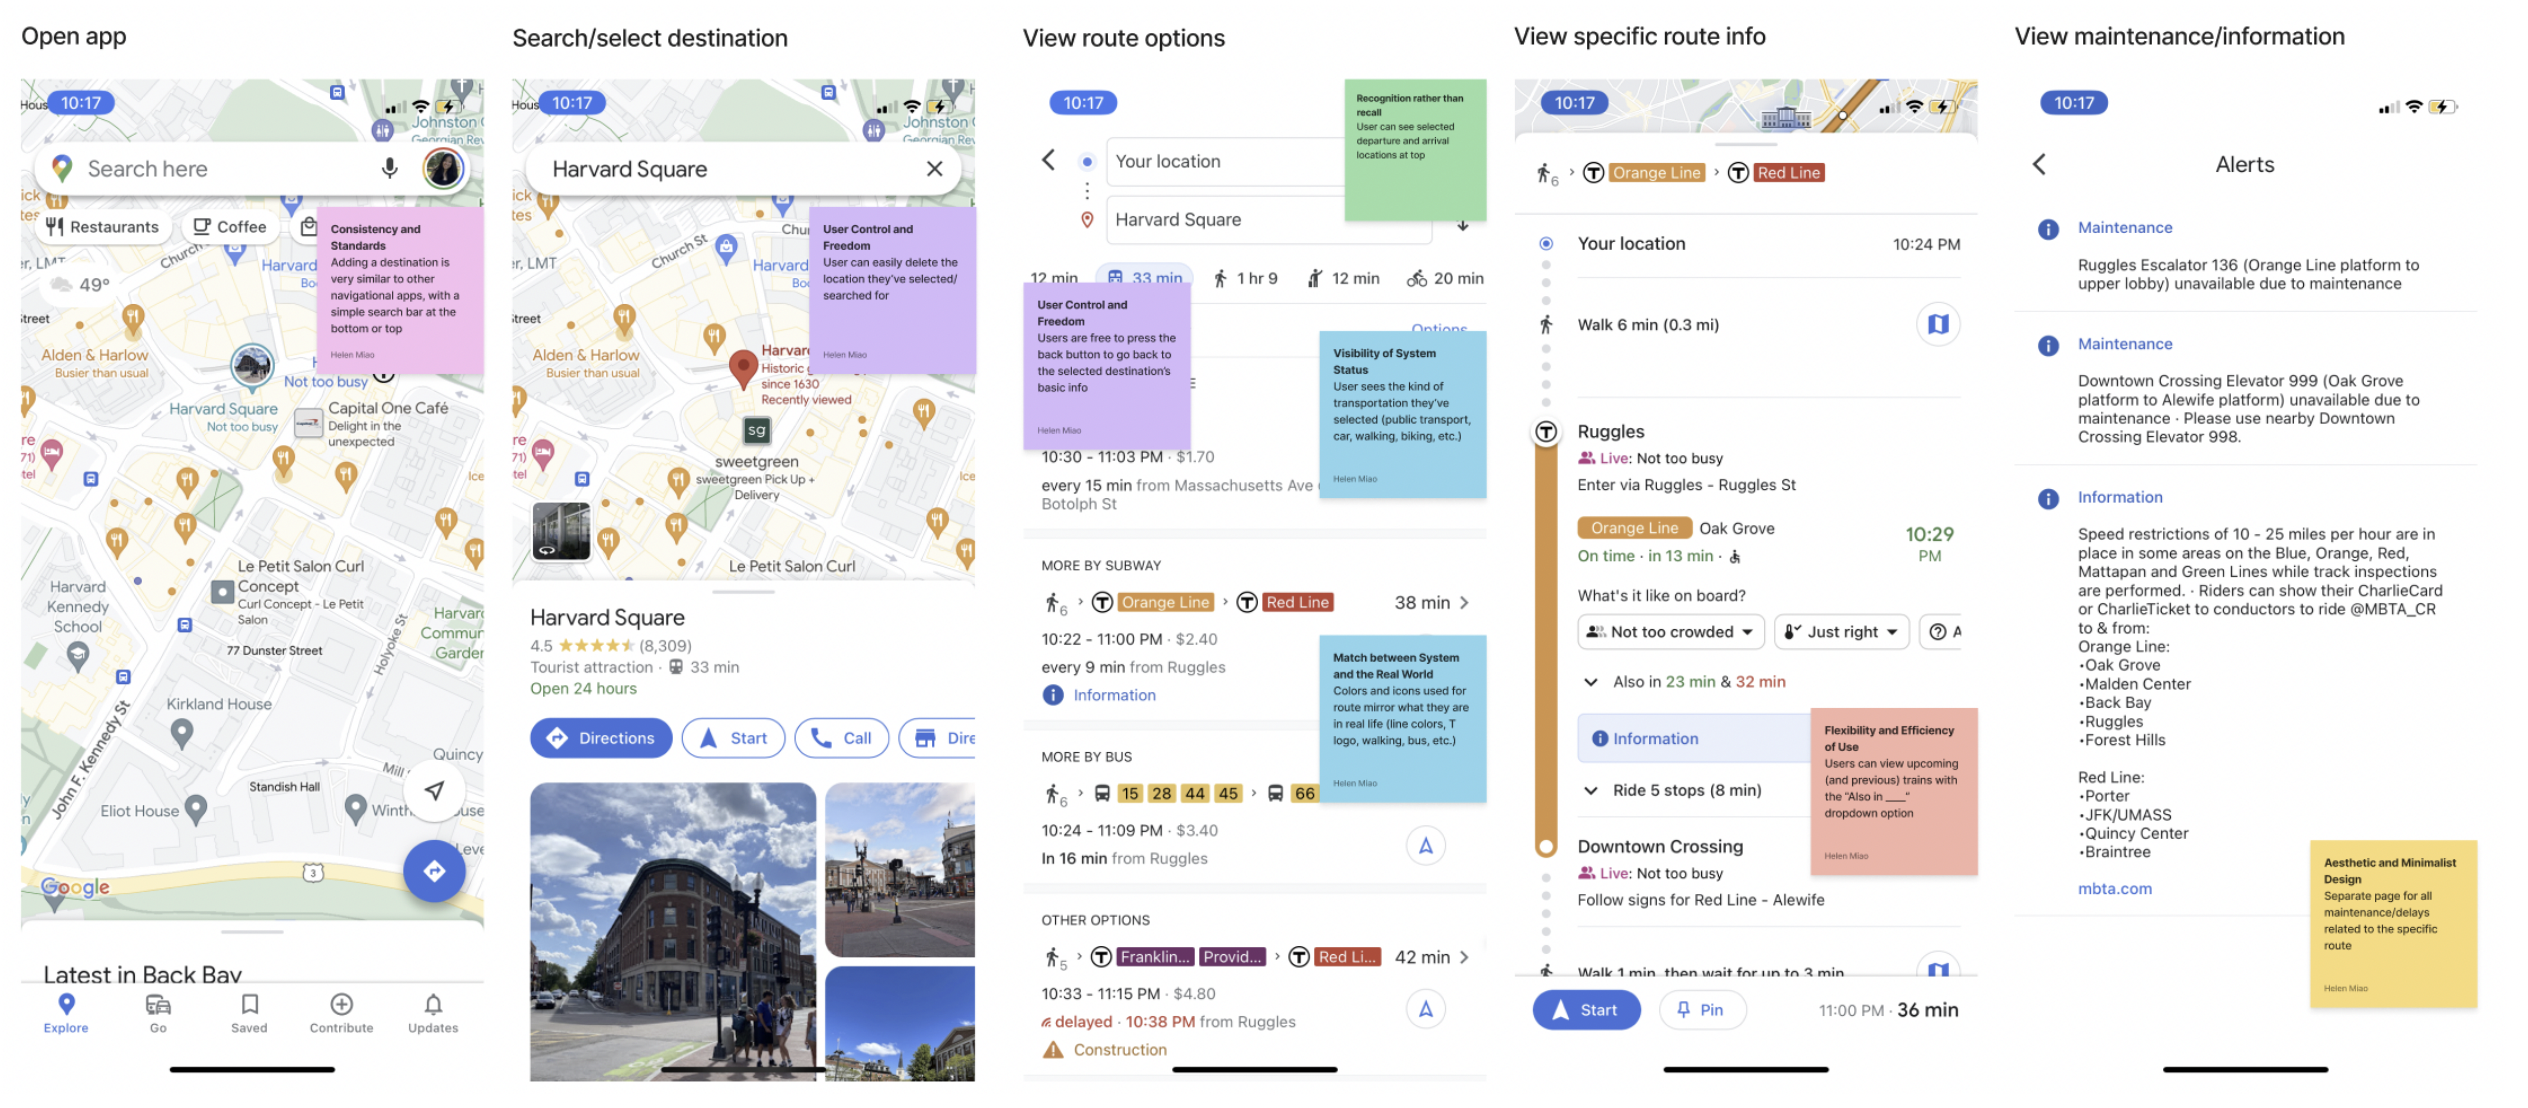This screenshot has width=2528, height=1108.
Task: Click the swap origin and destination icon
Action: tap(1463, 225)
